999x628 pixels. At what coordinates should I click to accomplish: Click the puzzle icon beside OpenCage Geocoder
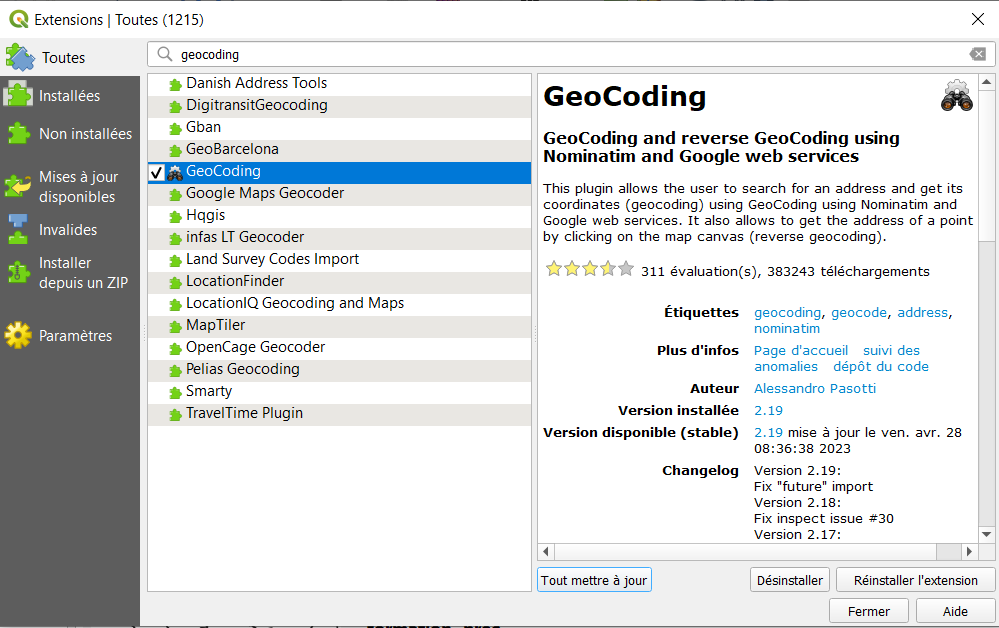175,349
